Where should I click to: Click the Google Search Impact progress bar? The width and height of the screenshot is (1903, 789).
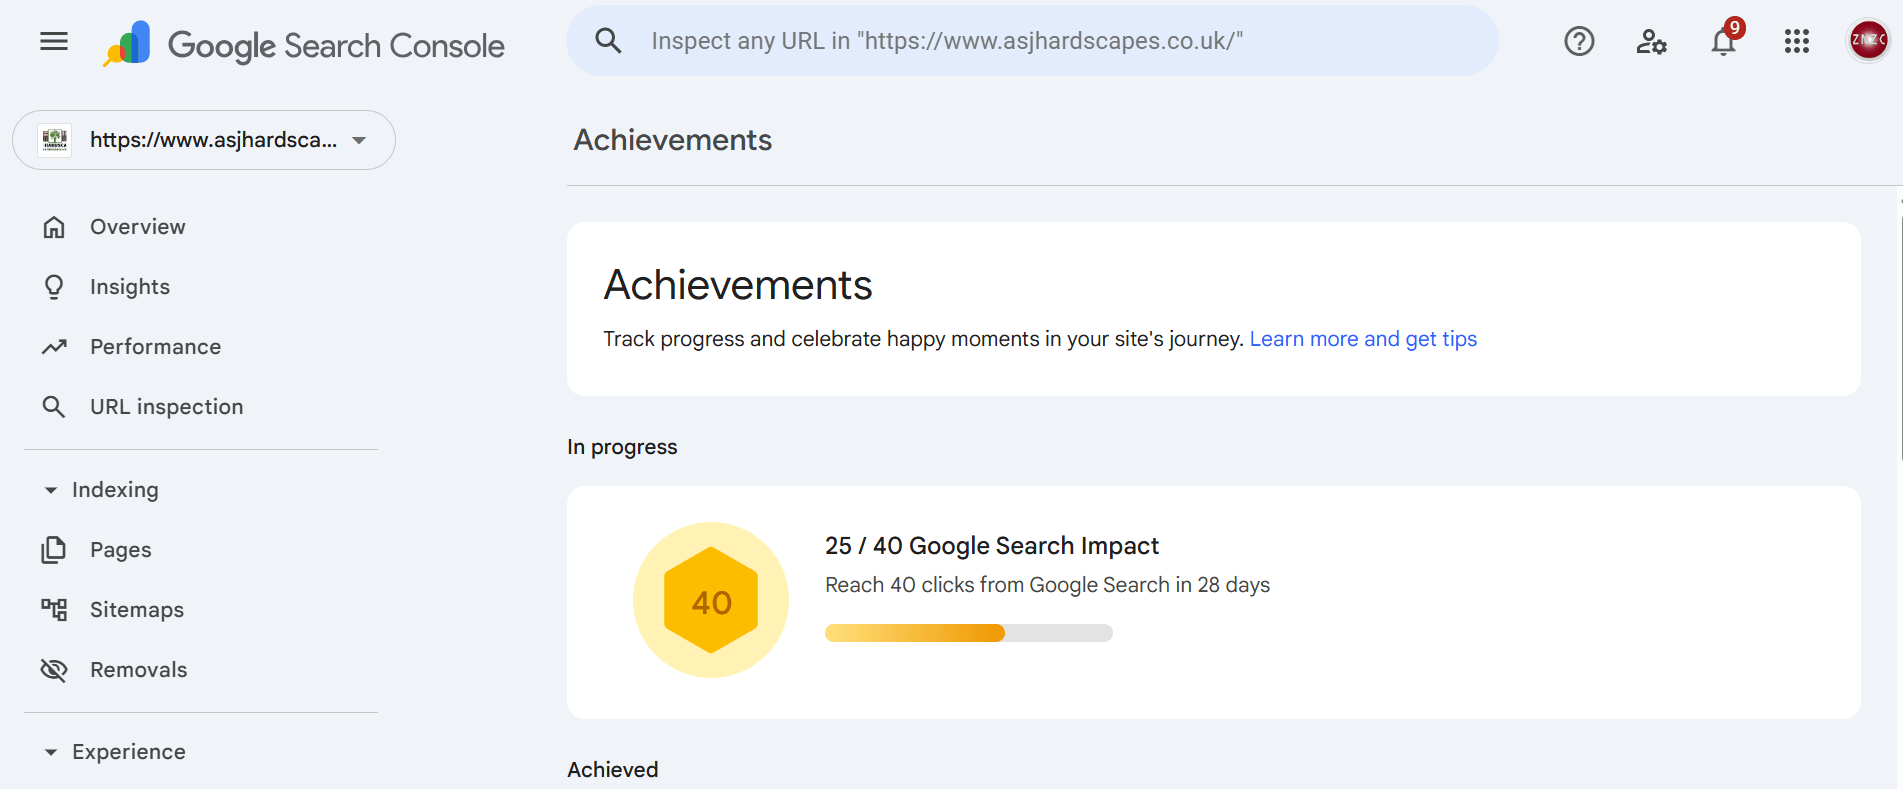[x=968, y=633]
